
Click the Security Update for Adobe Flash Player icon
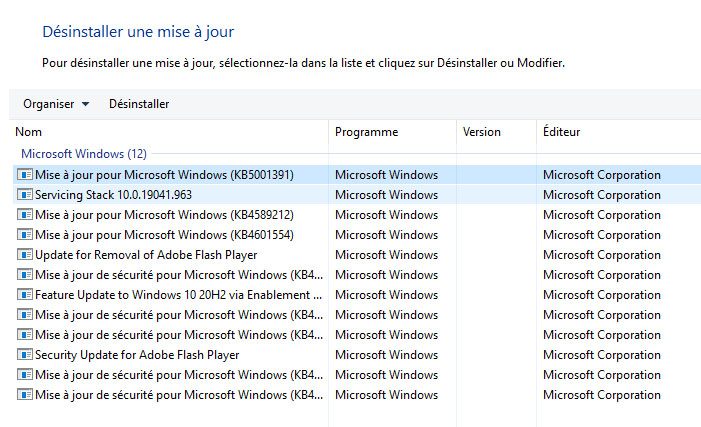(x=25, y=355)
